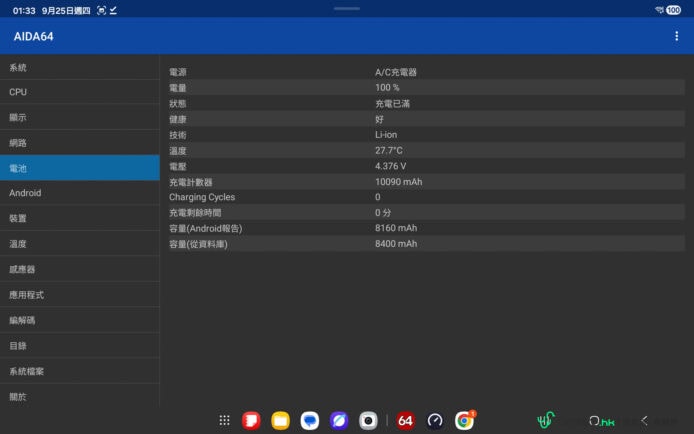Tap the checkmark notification icon in status bar
Viewport: 694px width, 434px height.
pos(113,10)
